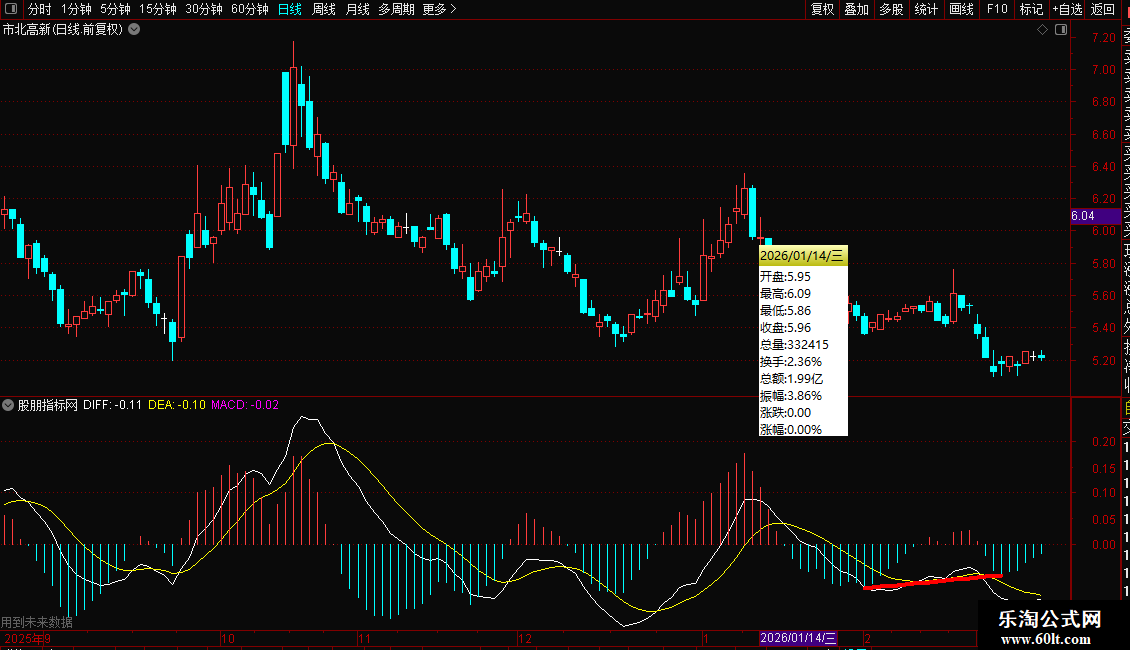Click the MACD: -0.02 indicator value

click(x=245, y=405)
